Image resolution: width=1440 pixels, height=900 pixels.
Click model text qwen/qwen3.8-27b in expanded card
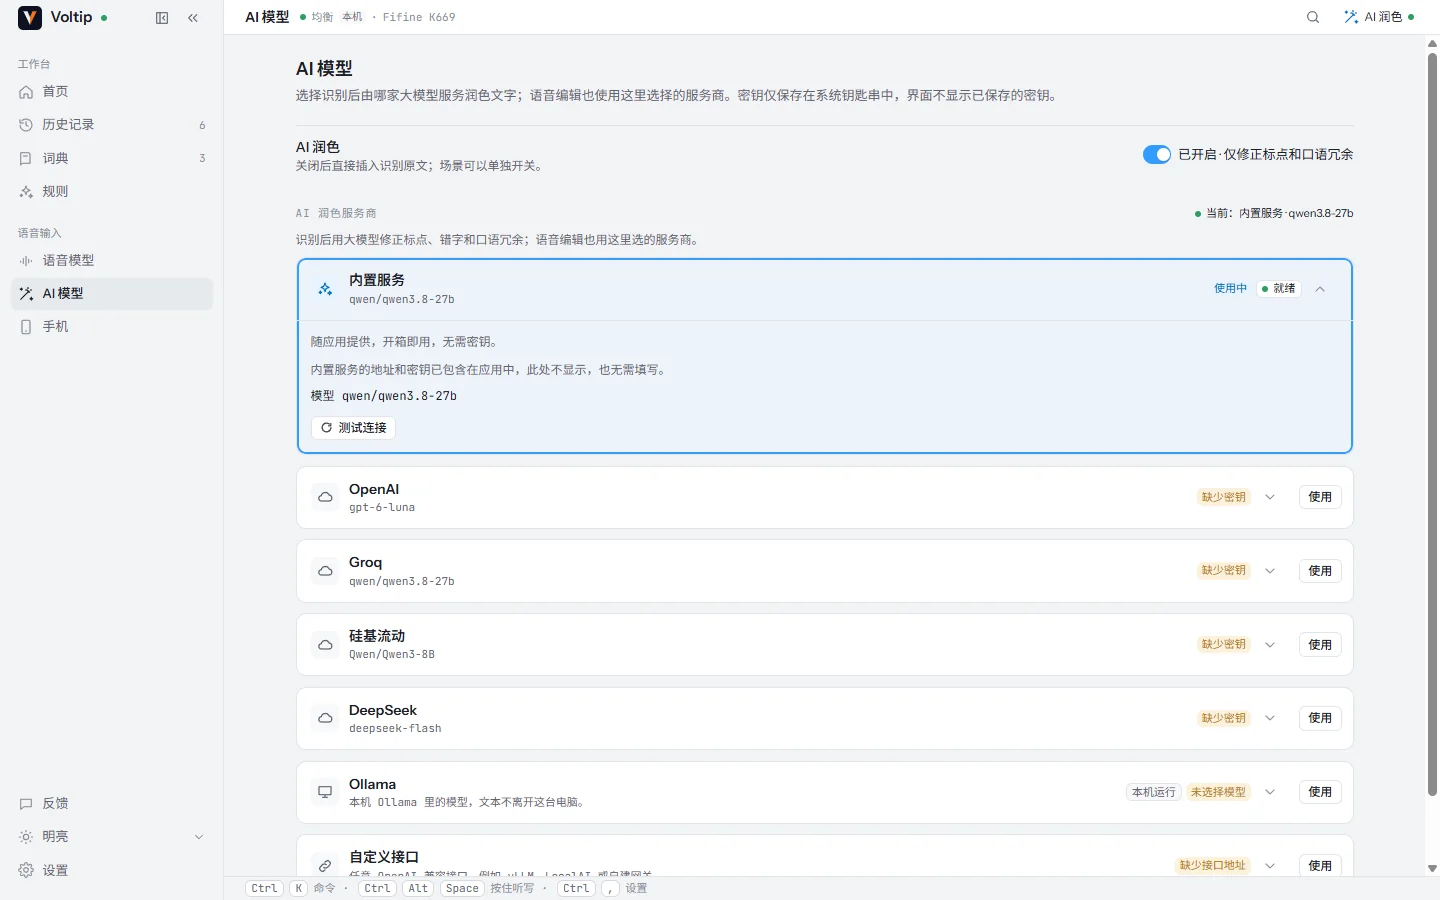[399, 396]
